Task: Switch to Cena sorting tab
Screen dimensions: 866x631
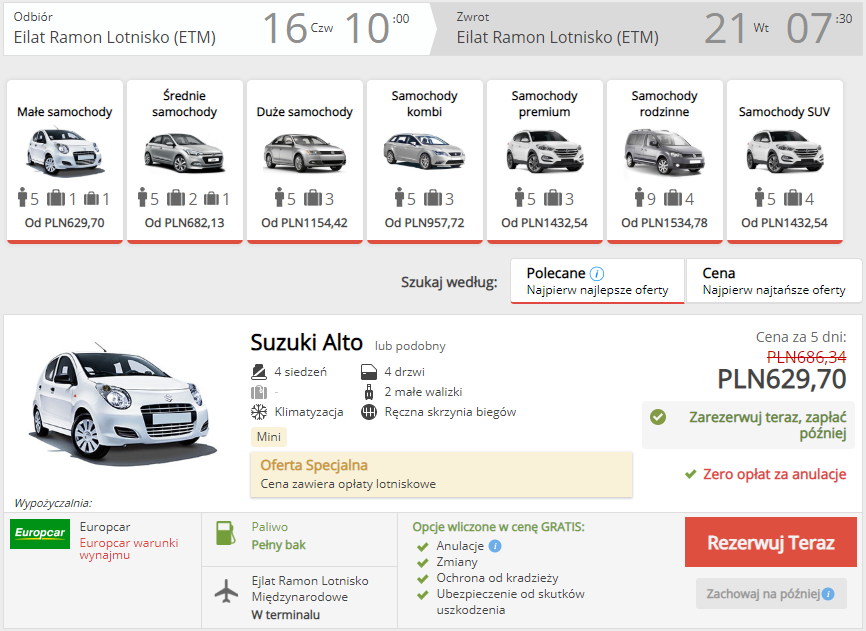Action: pos(773,280)
